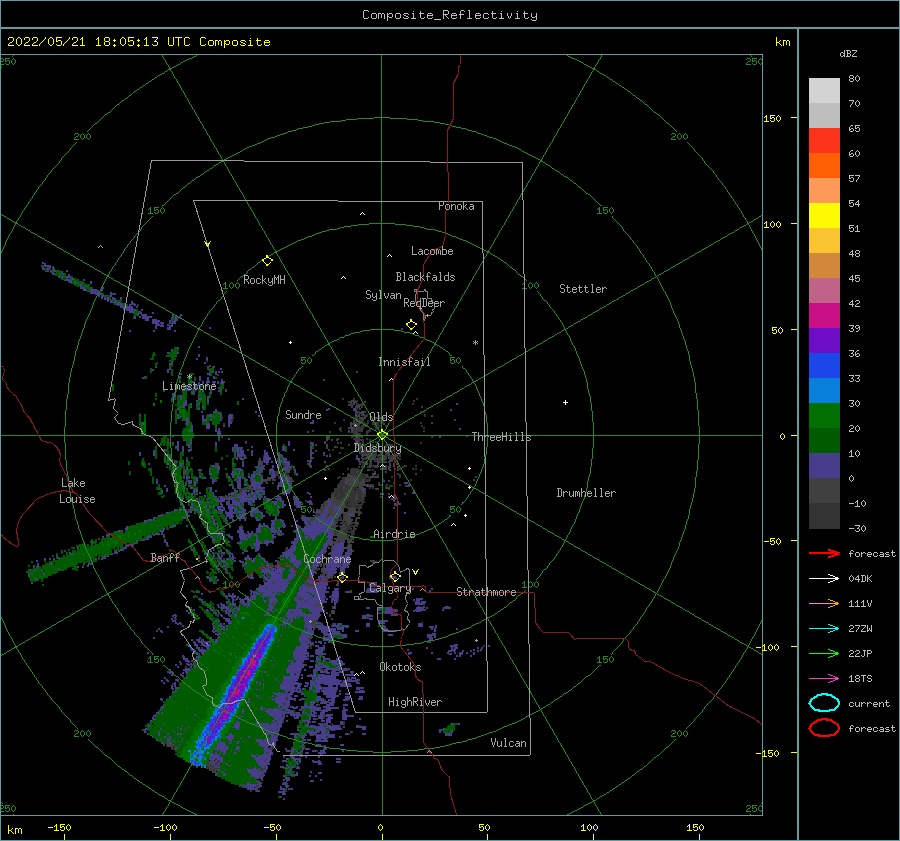The height and width of the screenshot is (841, 900).
Task: Select the radar site diamond at map center
Action: (382, 435)
